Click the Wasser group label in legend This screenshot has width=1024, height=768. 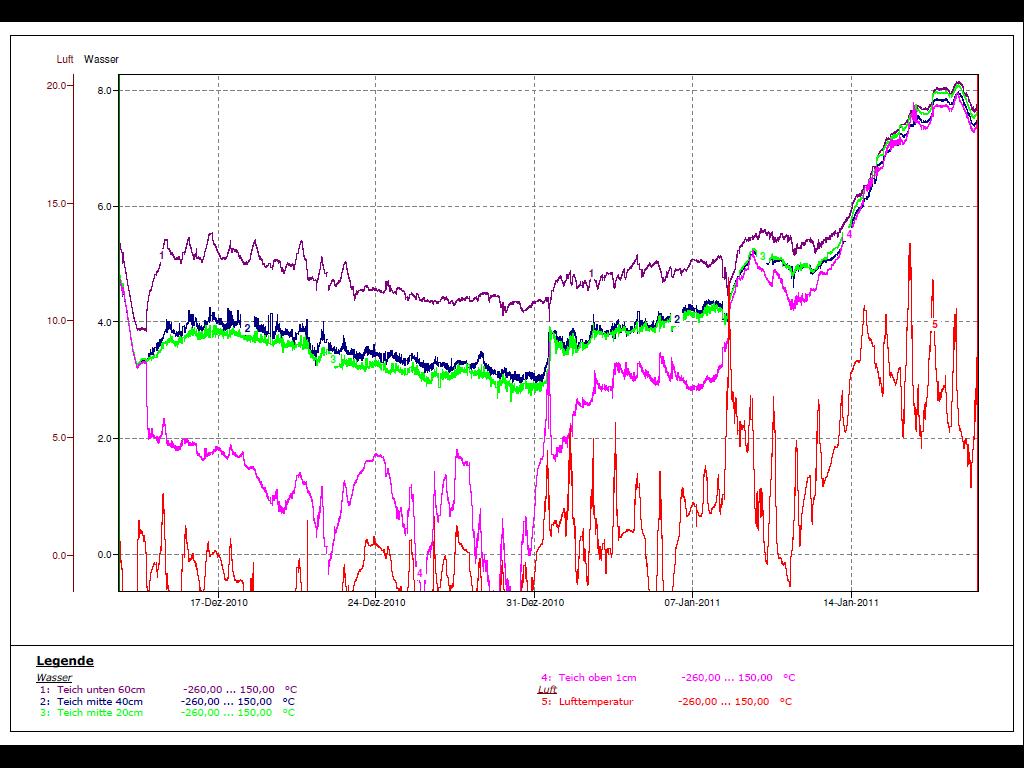(x=54, y=678)
